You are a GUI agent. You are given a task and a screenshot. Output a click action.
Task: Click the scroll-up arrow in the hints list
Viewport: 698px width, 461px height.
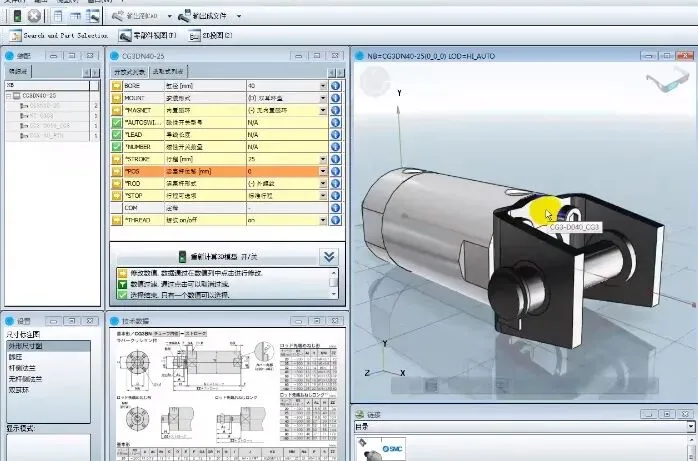334,272
